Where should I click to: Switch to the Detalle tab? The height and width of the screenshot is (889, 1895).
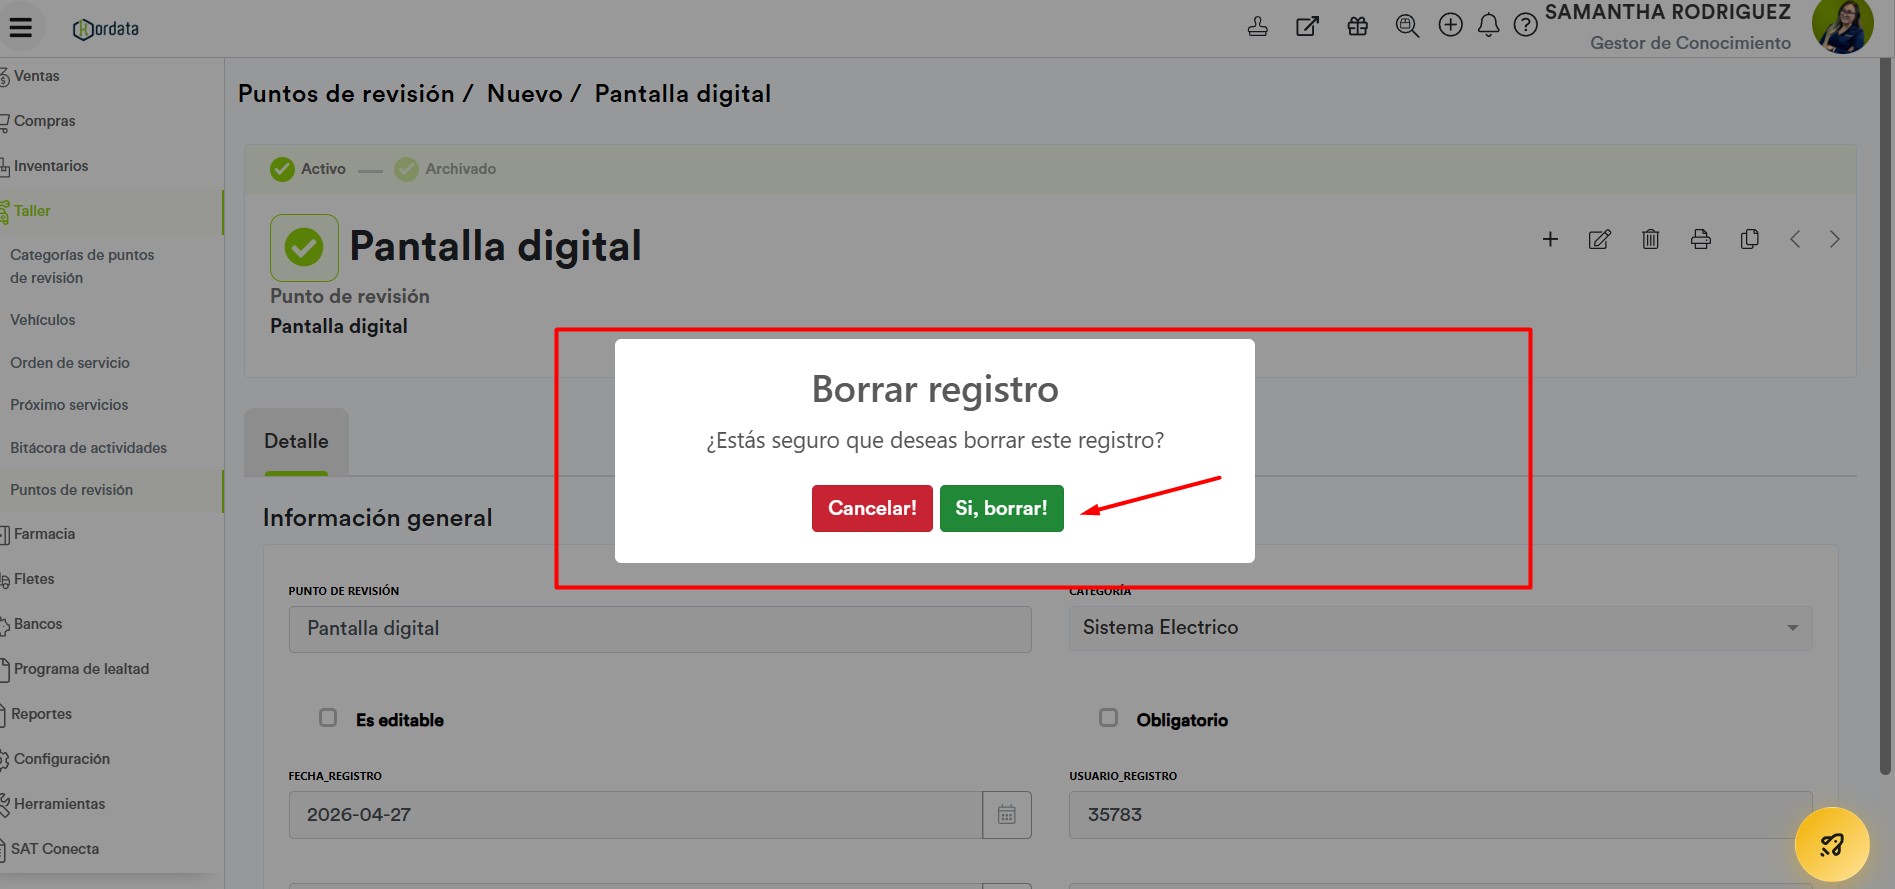[x=296, y=442]
